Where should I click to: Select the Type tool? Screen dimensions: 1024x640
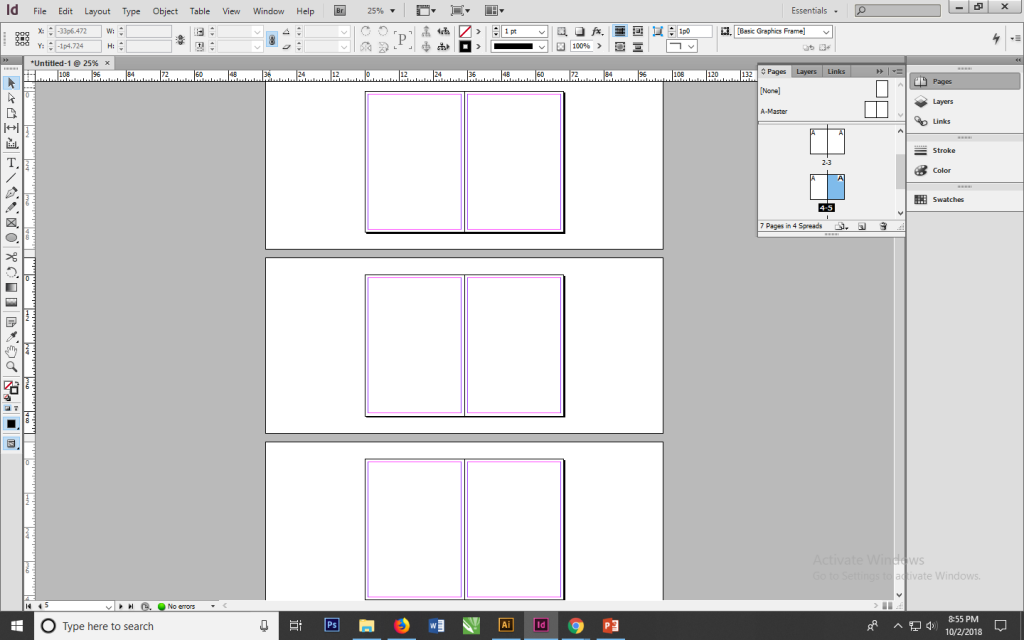11,163
